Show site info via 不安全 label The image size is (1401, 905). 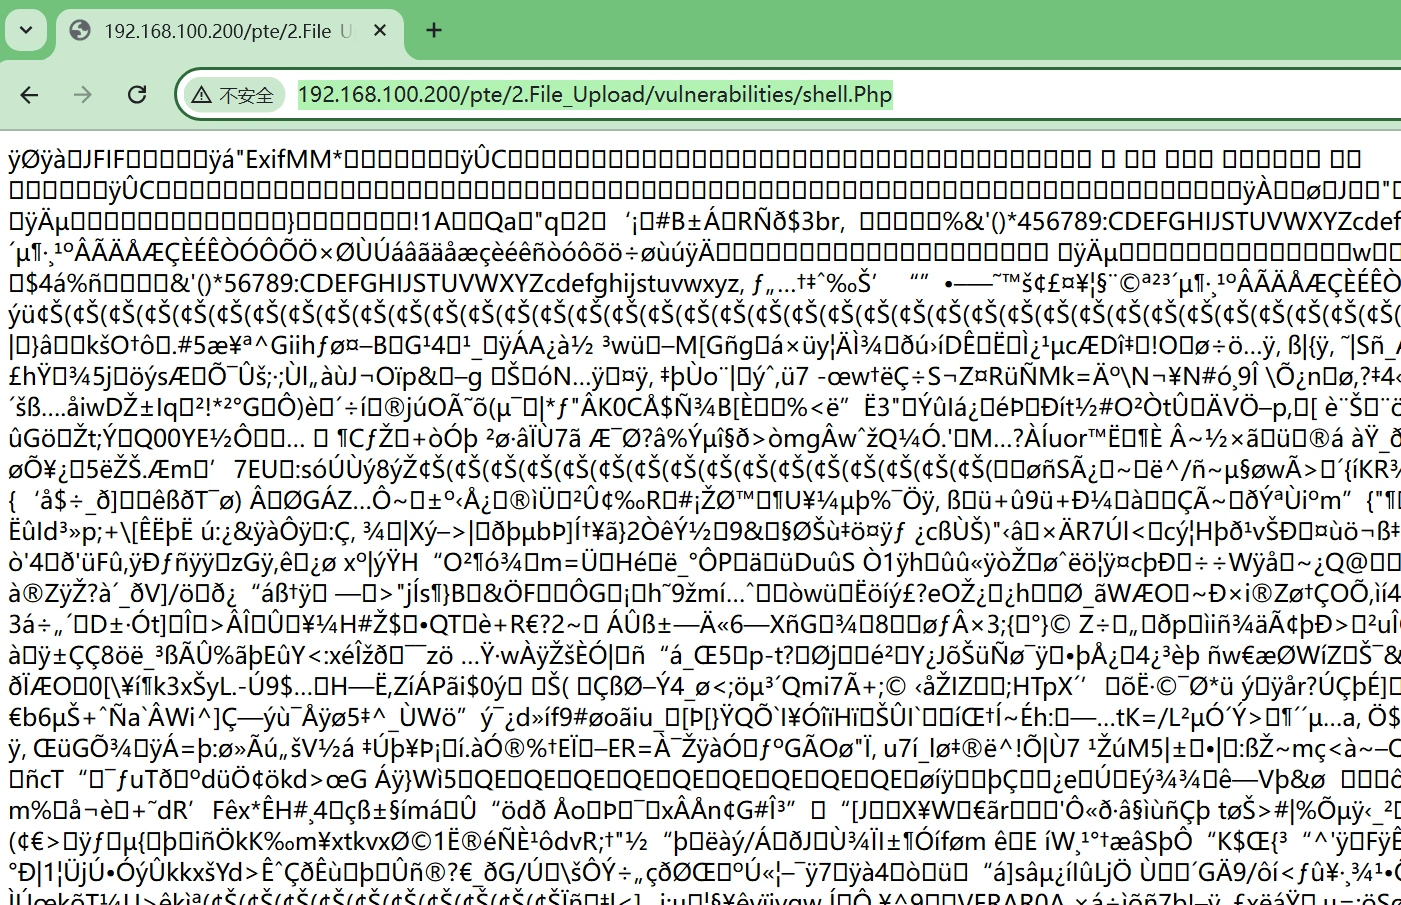245,95
